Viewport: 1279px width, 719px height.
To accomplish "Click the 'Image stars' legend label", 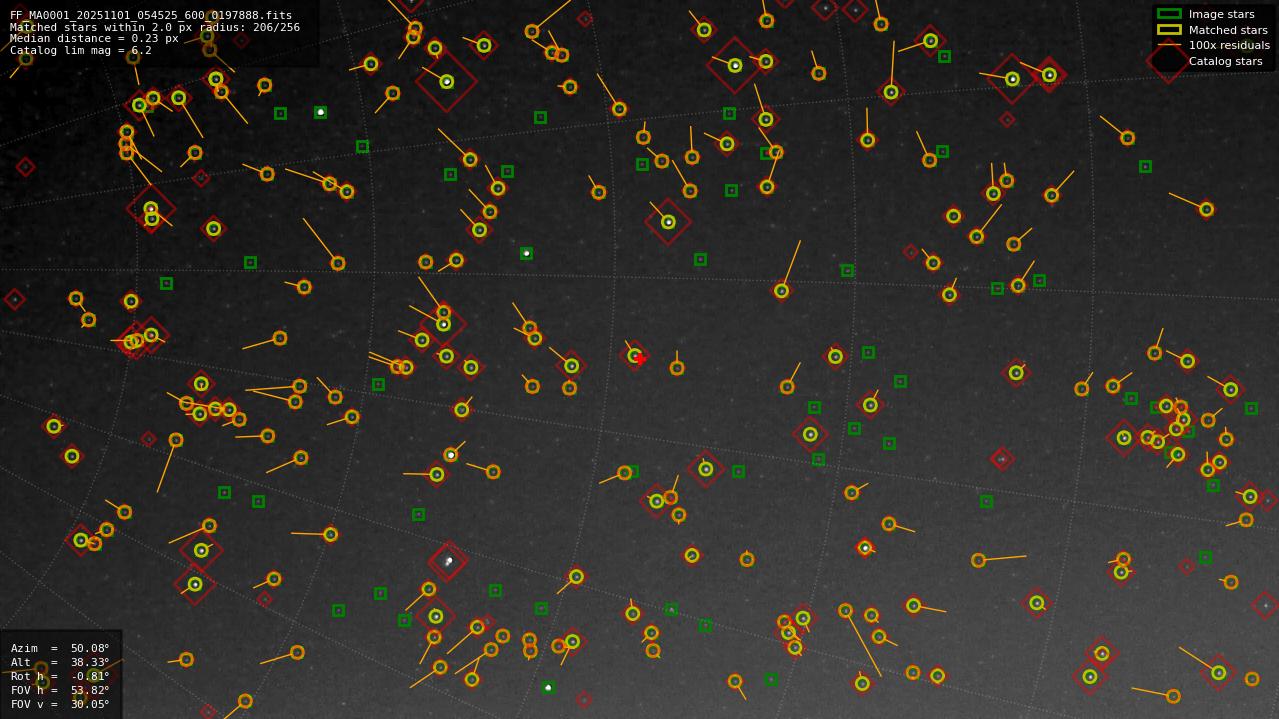I will coord(1221,14).
